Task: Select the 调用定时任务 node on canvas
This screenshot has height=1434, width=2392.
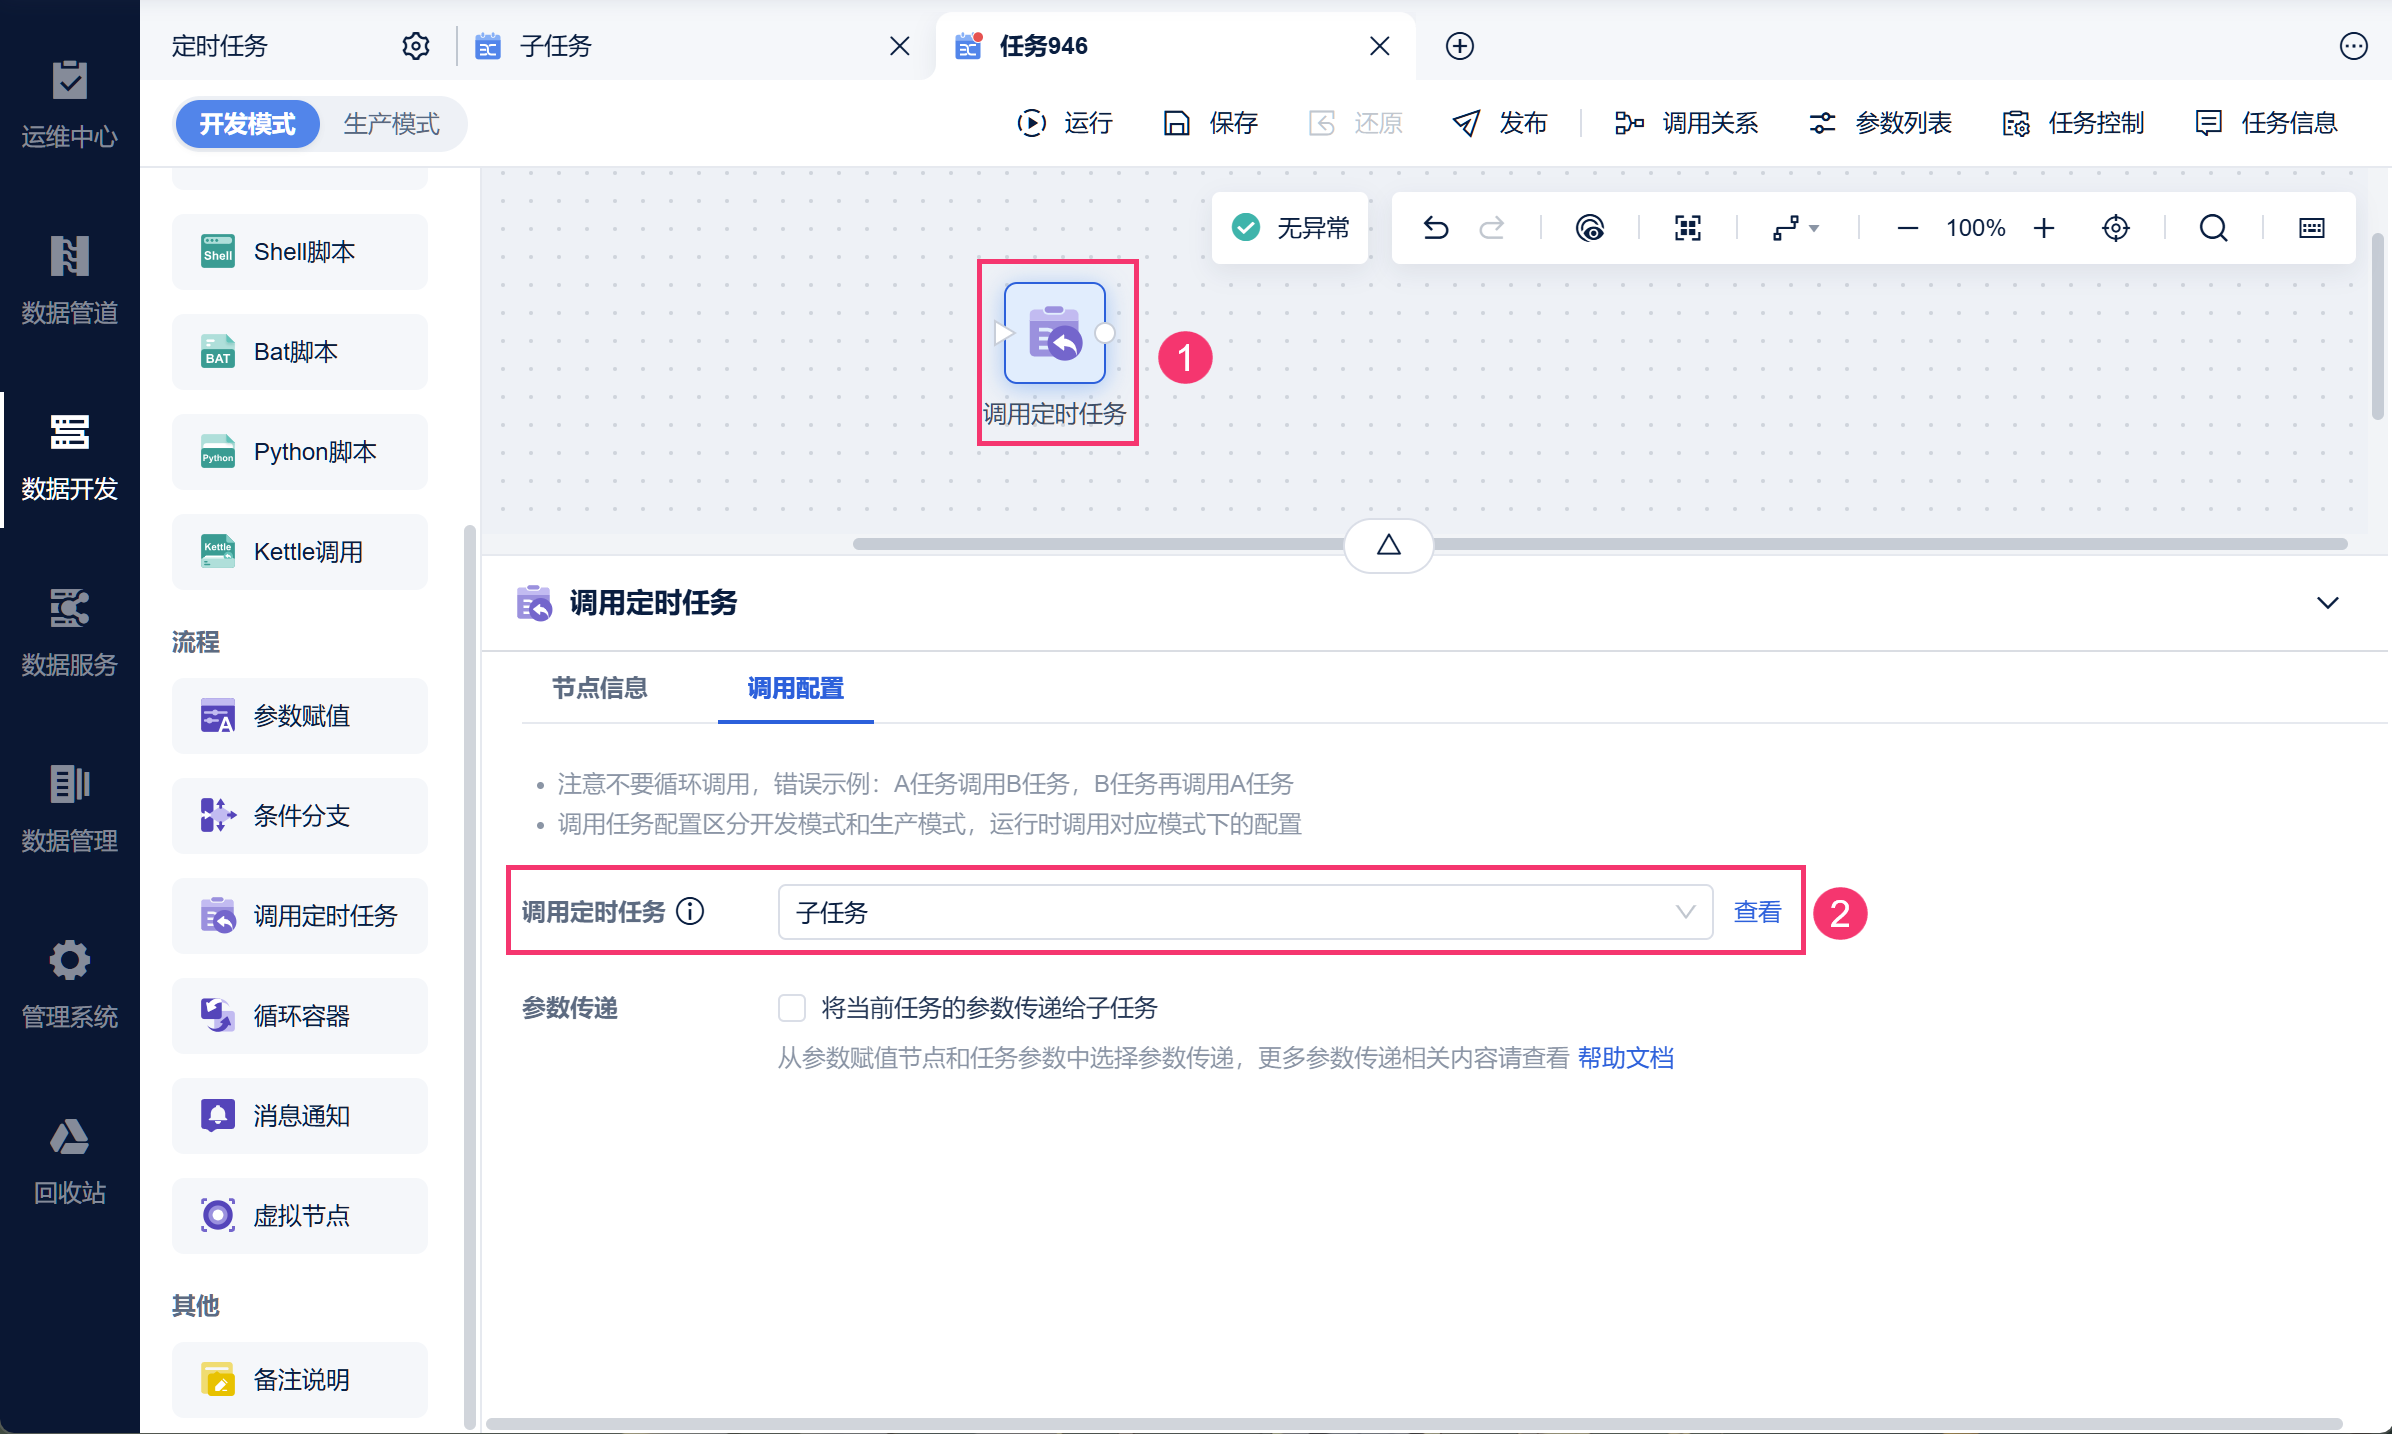Action: (1055, 334)
